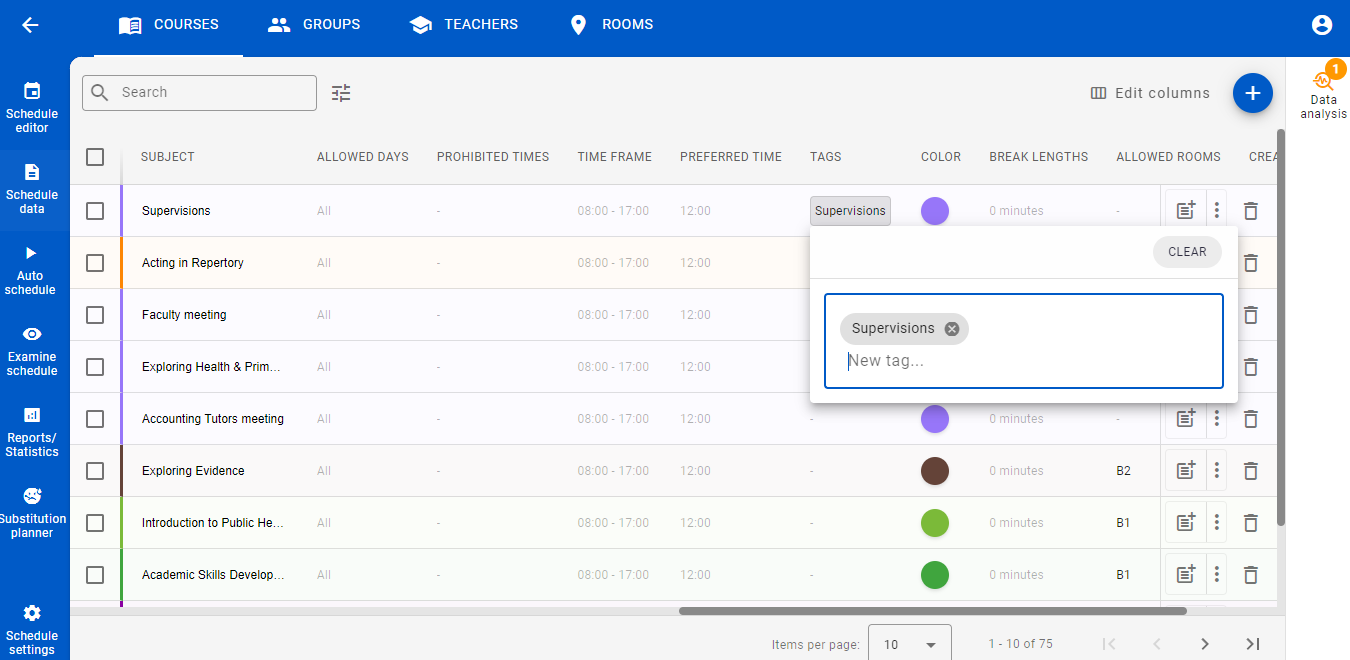Sort by the ALLOWED DAYS column header

coord(363,157)
